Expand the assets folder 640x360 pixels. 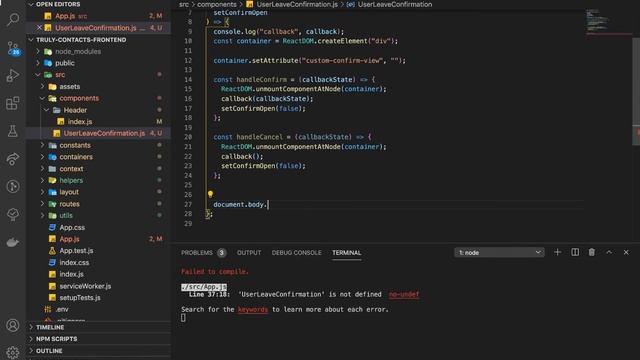pyautogui.click(x=98, y=87)
